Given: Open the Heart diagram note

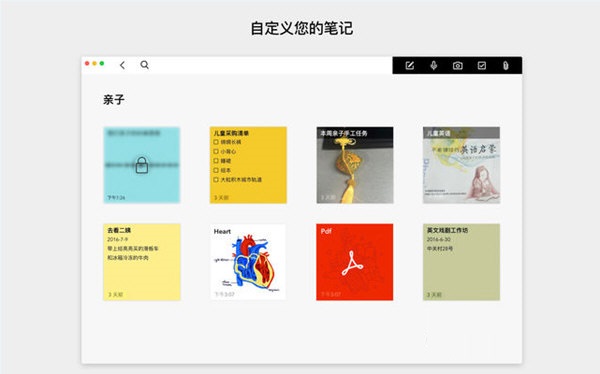Looking at the screenshot, I should click(248, 262).
